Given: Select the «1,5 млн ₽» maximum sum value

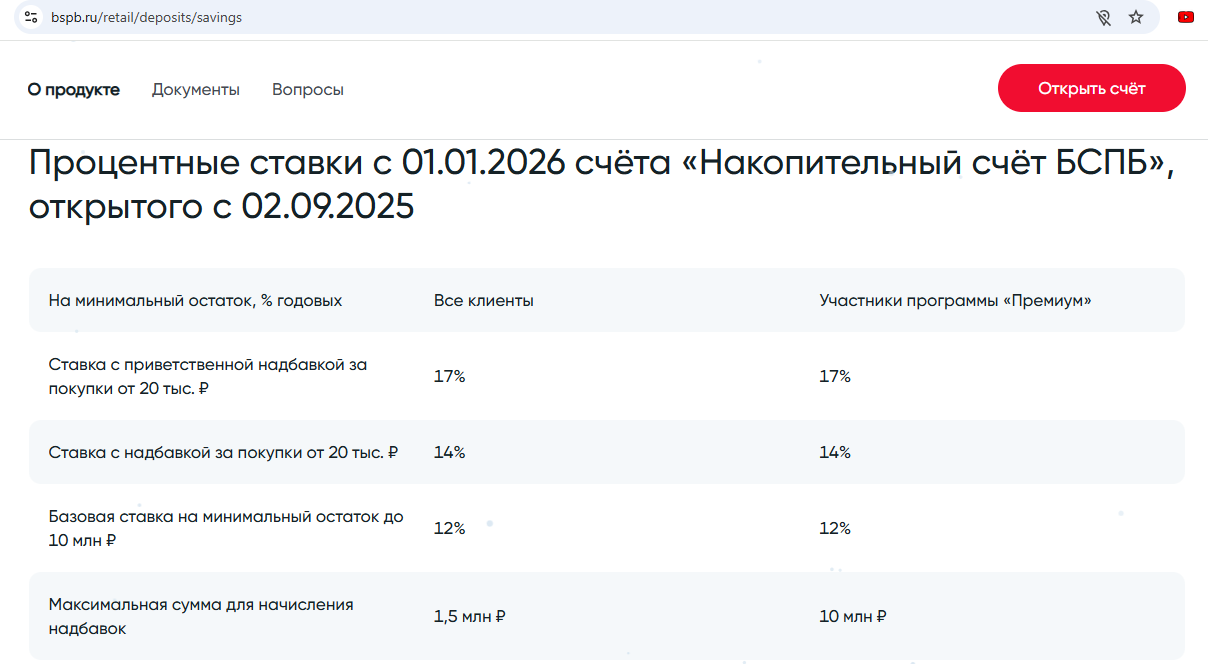Looking at the screenshot, I should [x=470, y=616].
